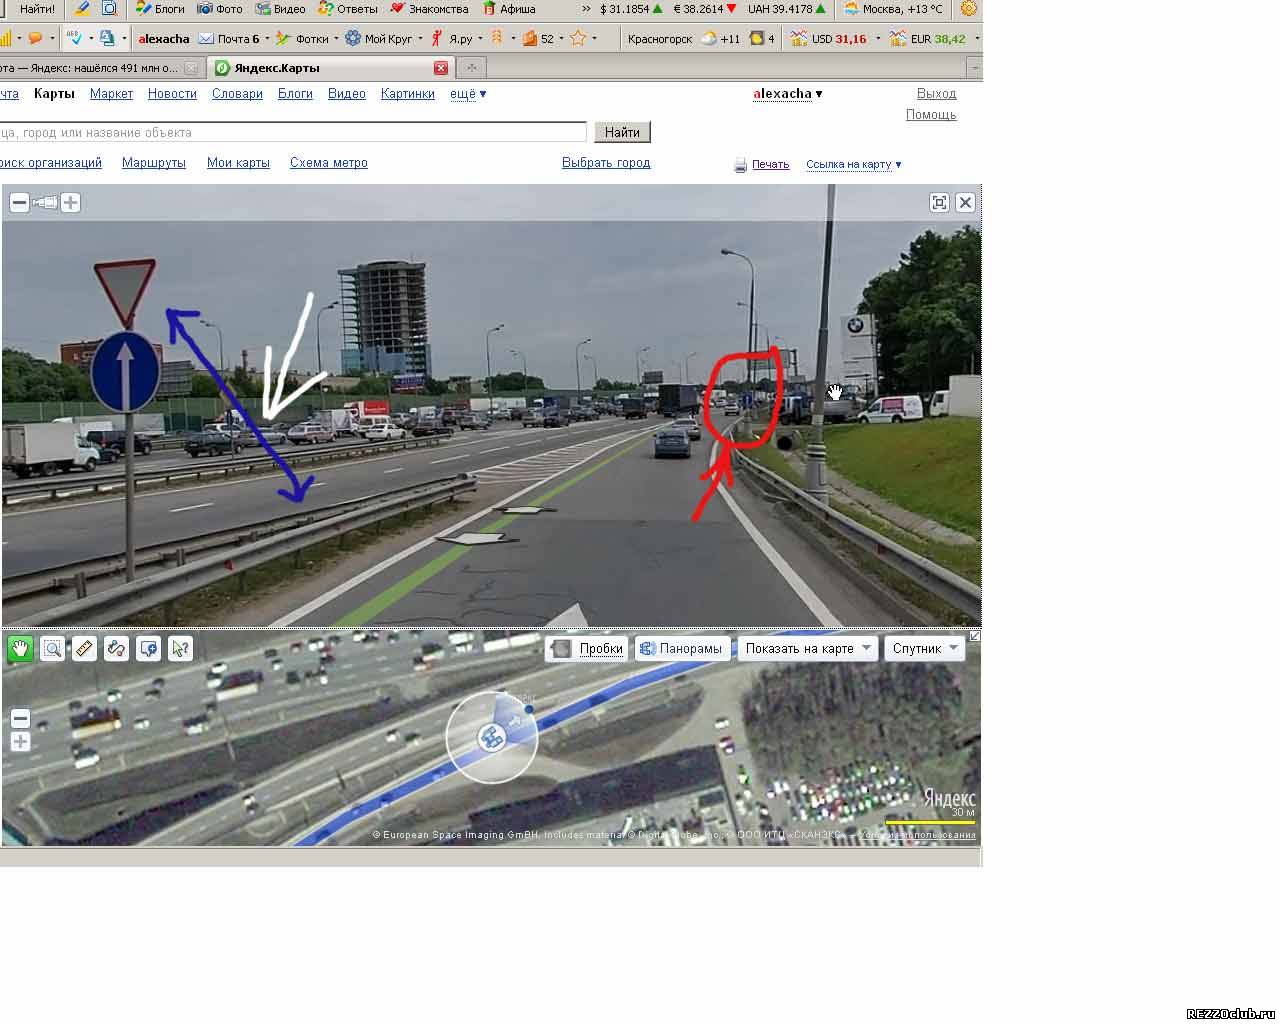Screen dimensions: 1280x1024
Task: Click the Найти search button
Action: point(622,132)
